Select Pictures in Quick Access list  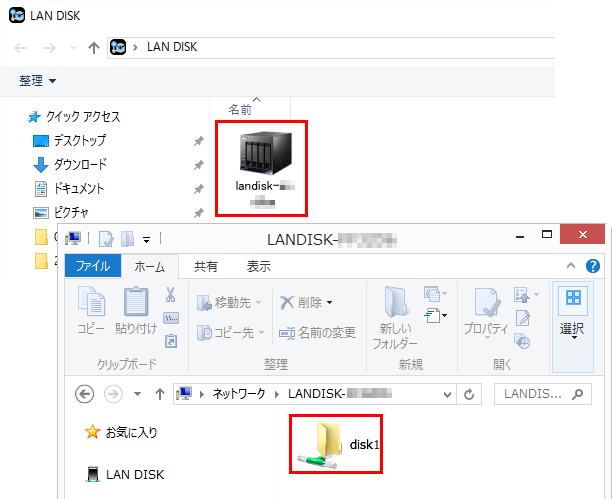point(60,212)
